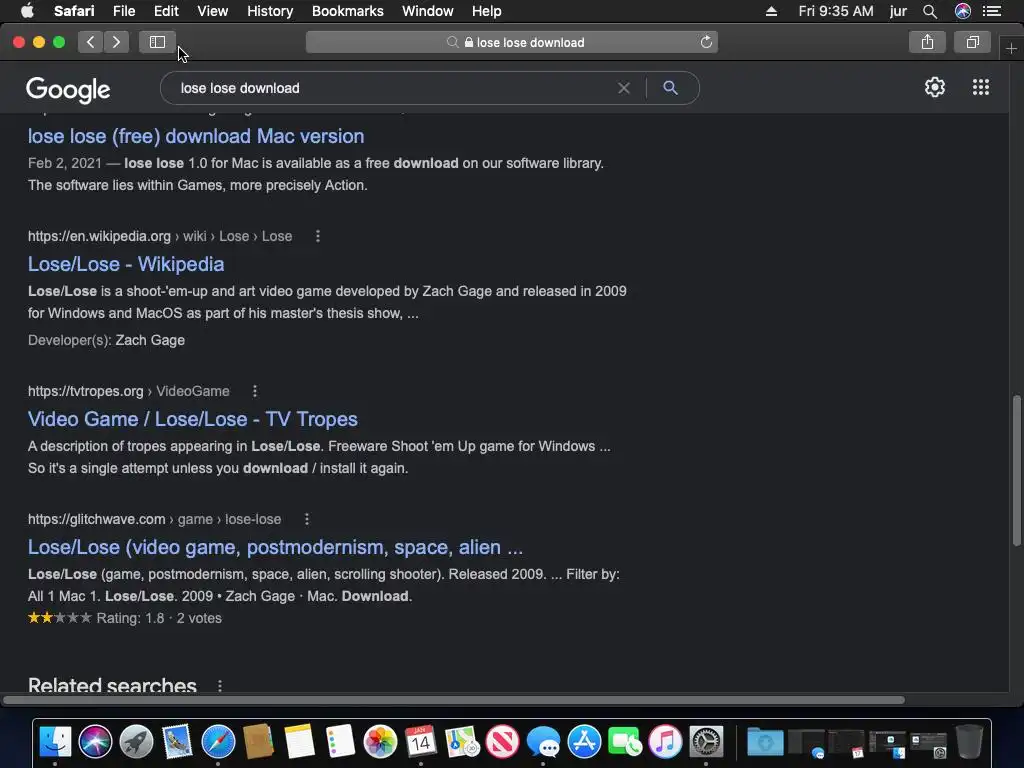
Task: Open options for the glitchwave.com result
Action: click(x=306, y=519)
